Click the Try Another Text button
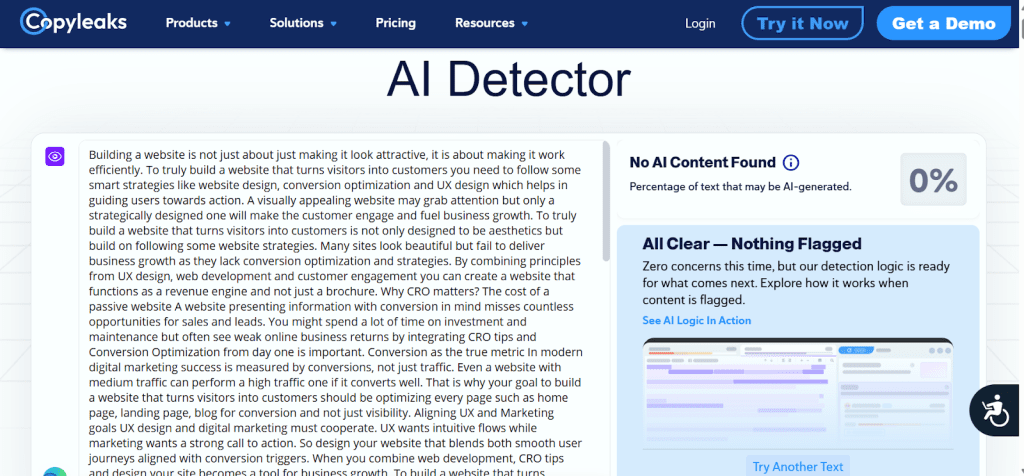 [797, 466]
